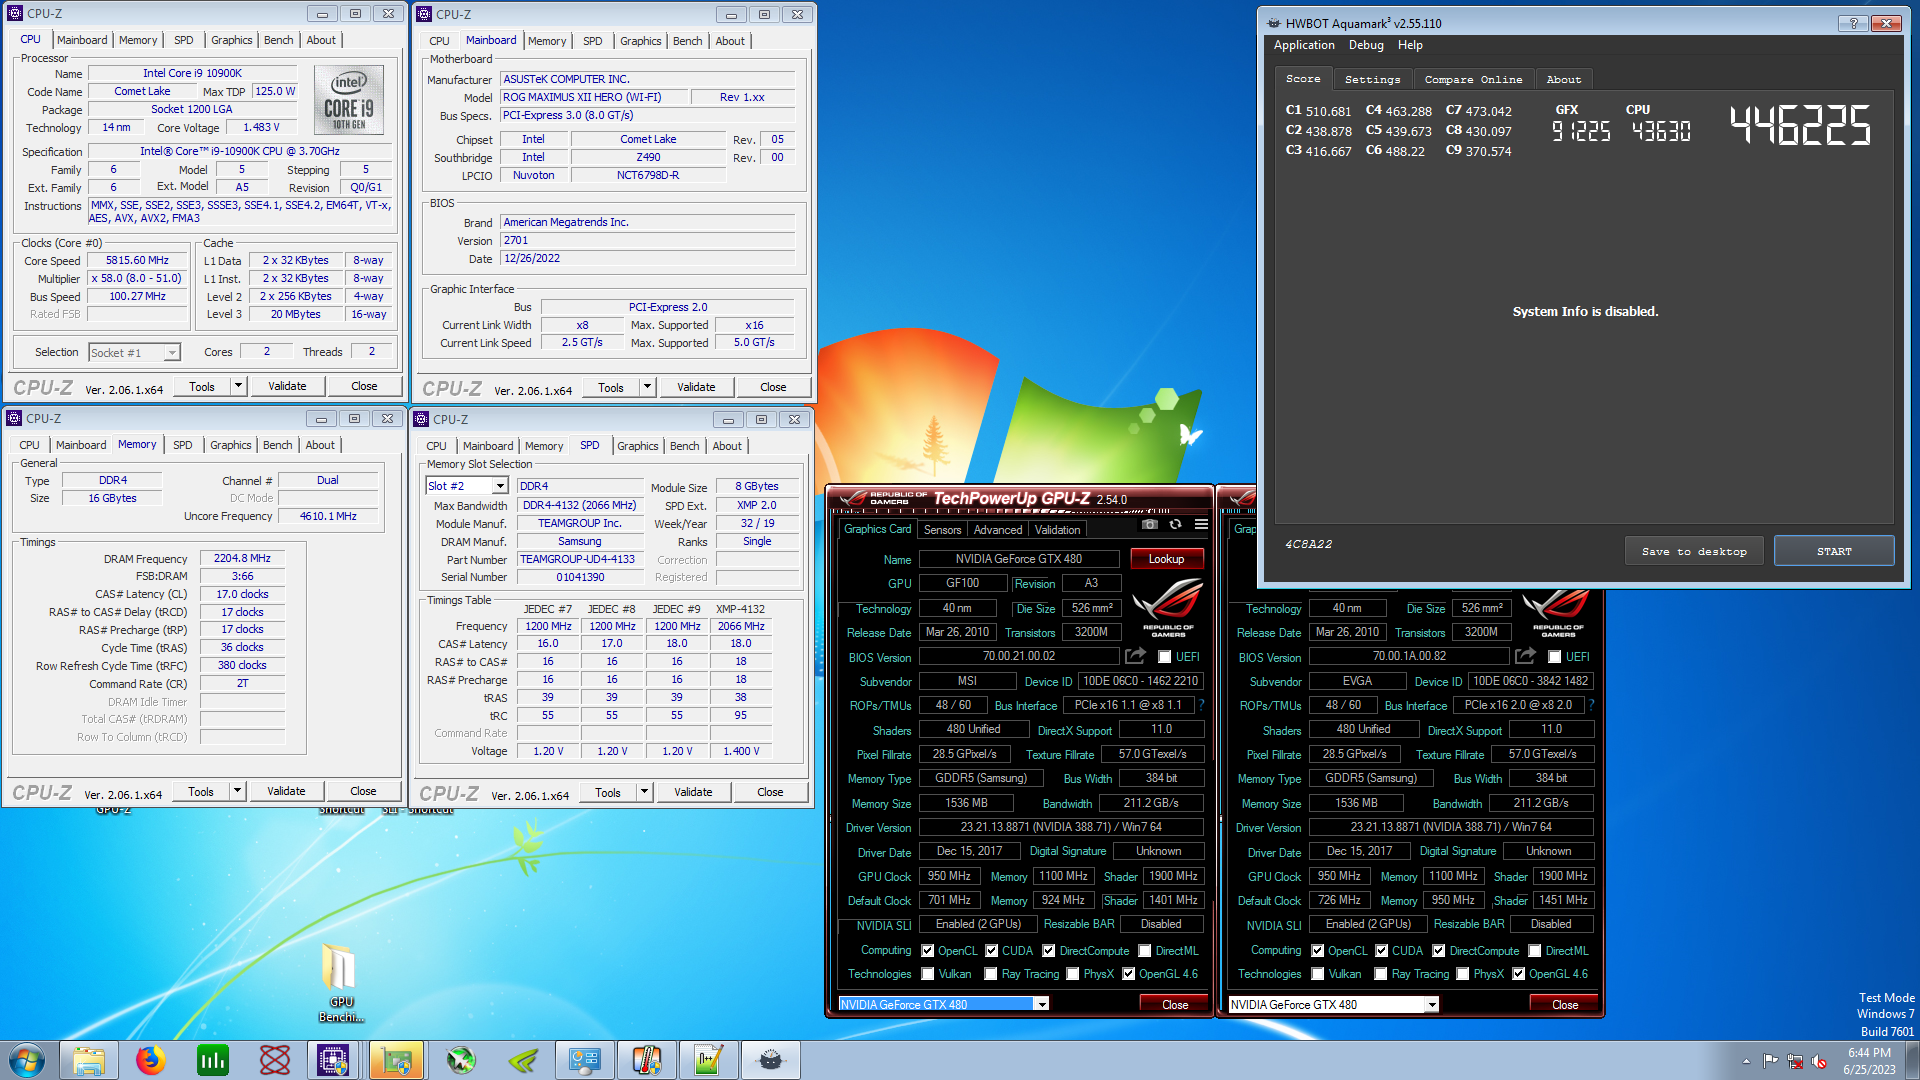Viewport: 1920px width, 1080px height.
Task: Open GPU selector dropdown in right GPU-Z
Action: pyautogui.click(x=1431, y=1004)
